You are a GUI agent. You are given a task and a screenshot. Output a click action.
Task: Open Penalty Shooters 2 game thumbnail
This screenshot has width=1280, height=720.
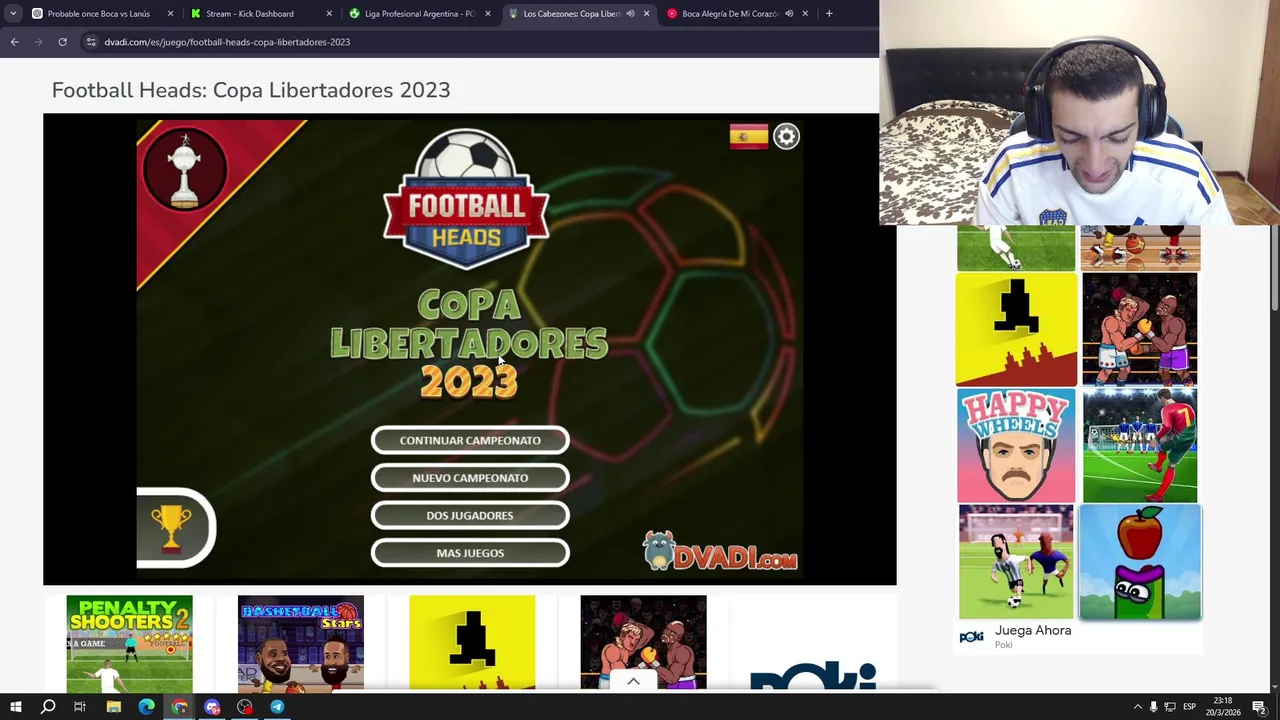tap(129, 643)
